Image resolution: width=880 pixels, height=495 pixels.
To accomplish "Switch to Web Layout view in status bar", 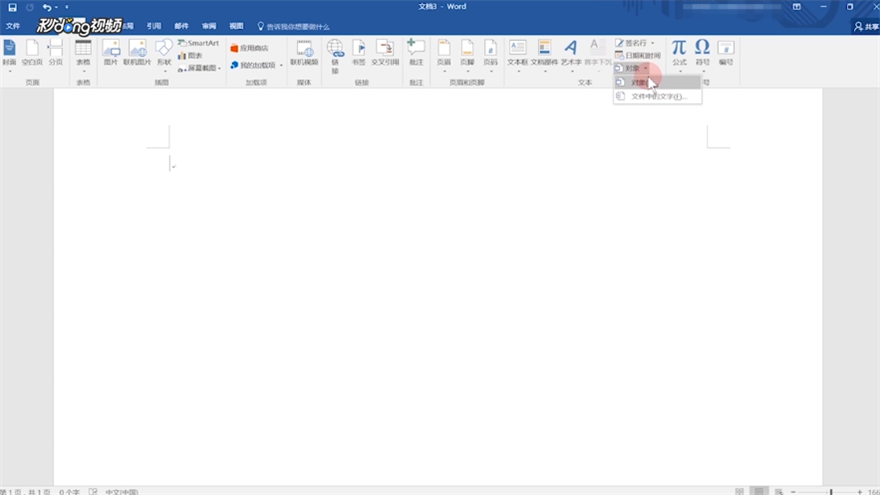I will pyautogui.click(x=778, y=492).
